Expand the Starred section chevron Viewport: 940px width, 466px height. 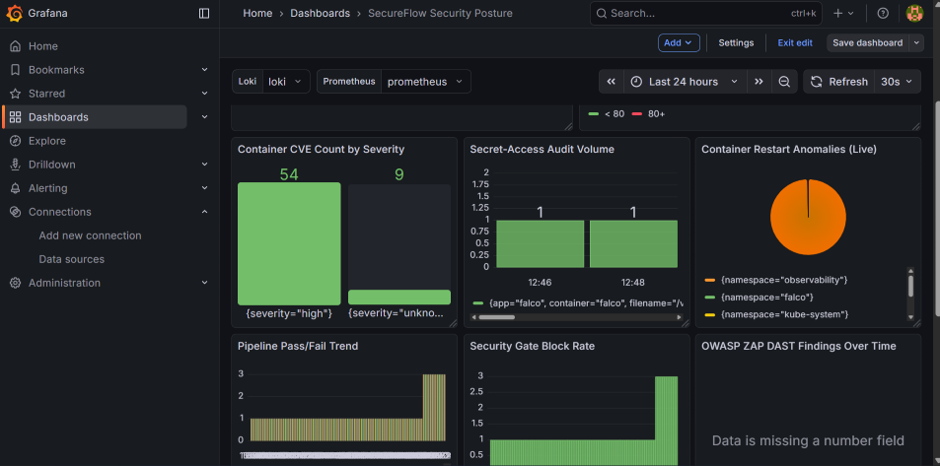[204, 94]
